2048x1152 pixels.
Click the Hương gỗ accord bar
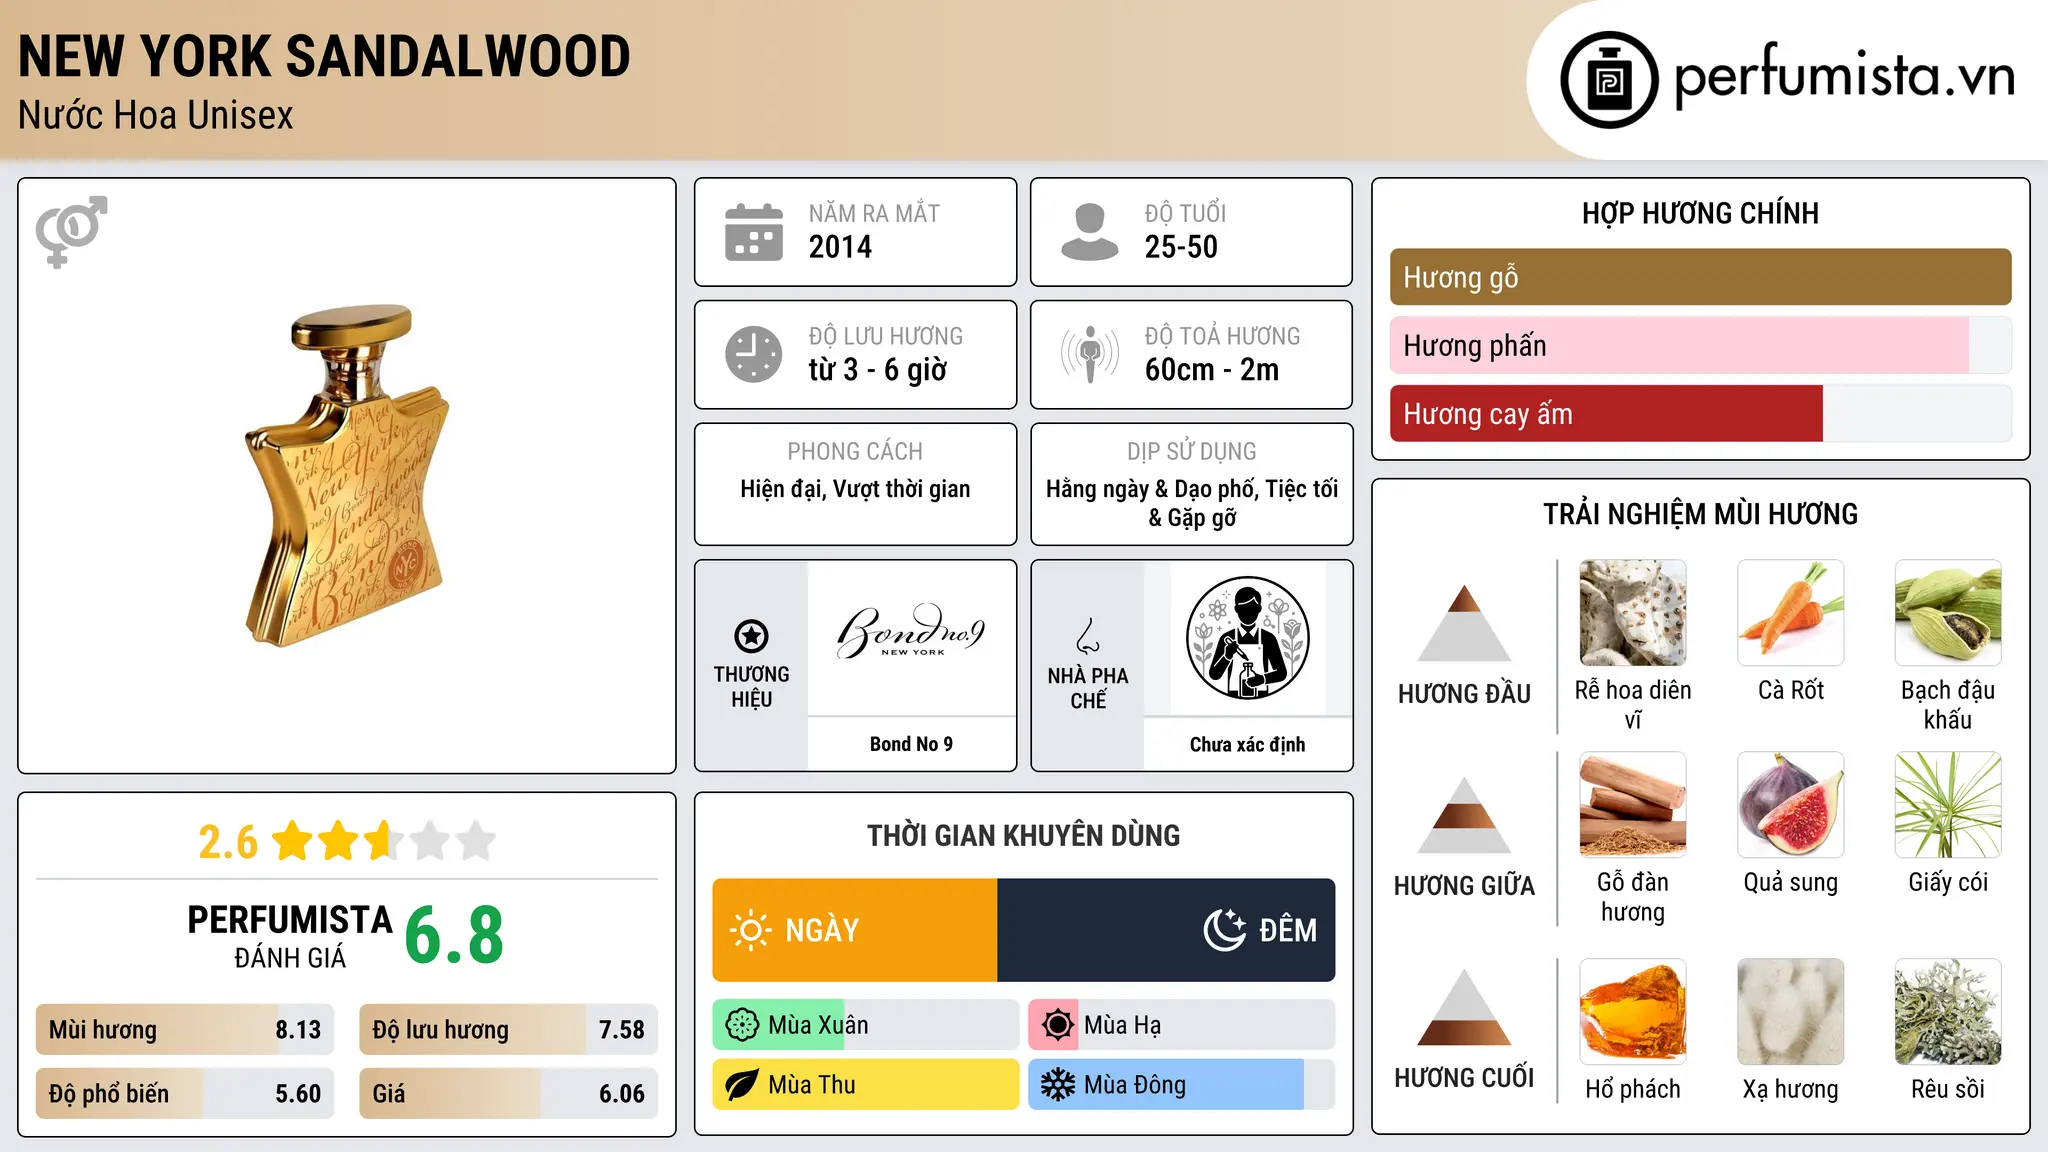coord(1700,277)
